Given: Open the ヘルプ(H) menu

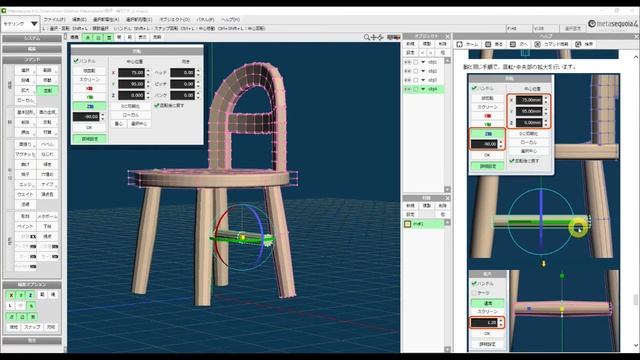Looking at the screenshot, I should click(230, 19).
